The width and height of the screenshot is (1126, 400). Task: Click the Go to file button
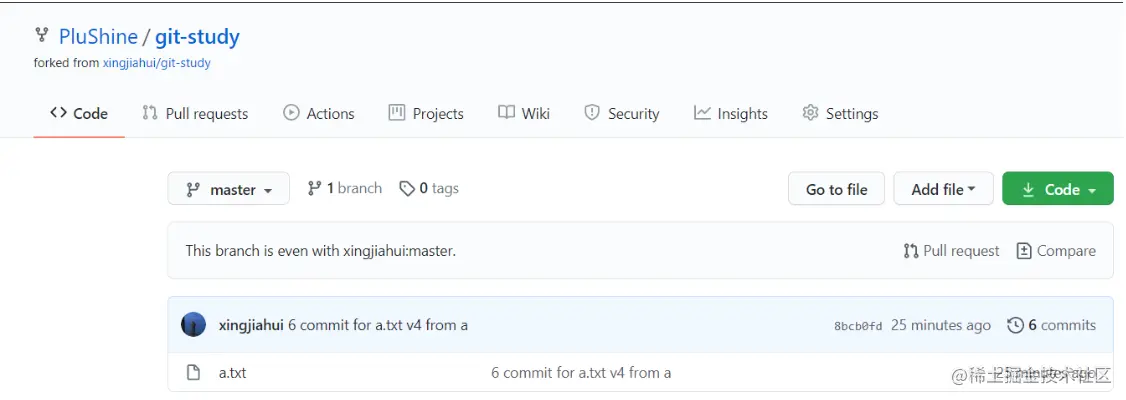point(837,190)
